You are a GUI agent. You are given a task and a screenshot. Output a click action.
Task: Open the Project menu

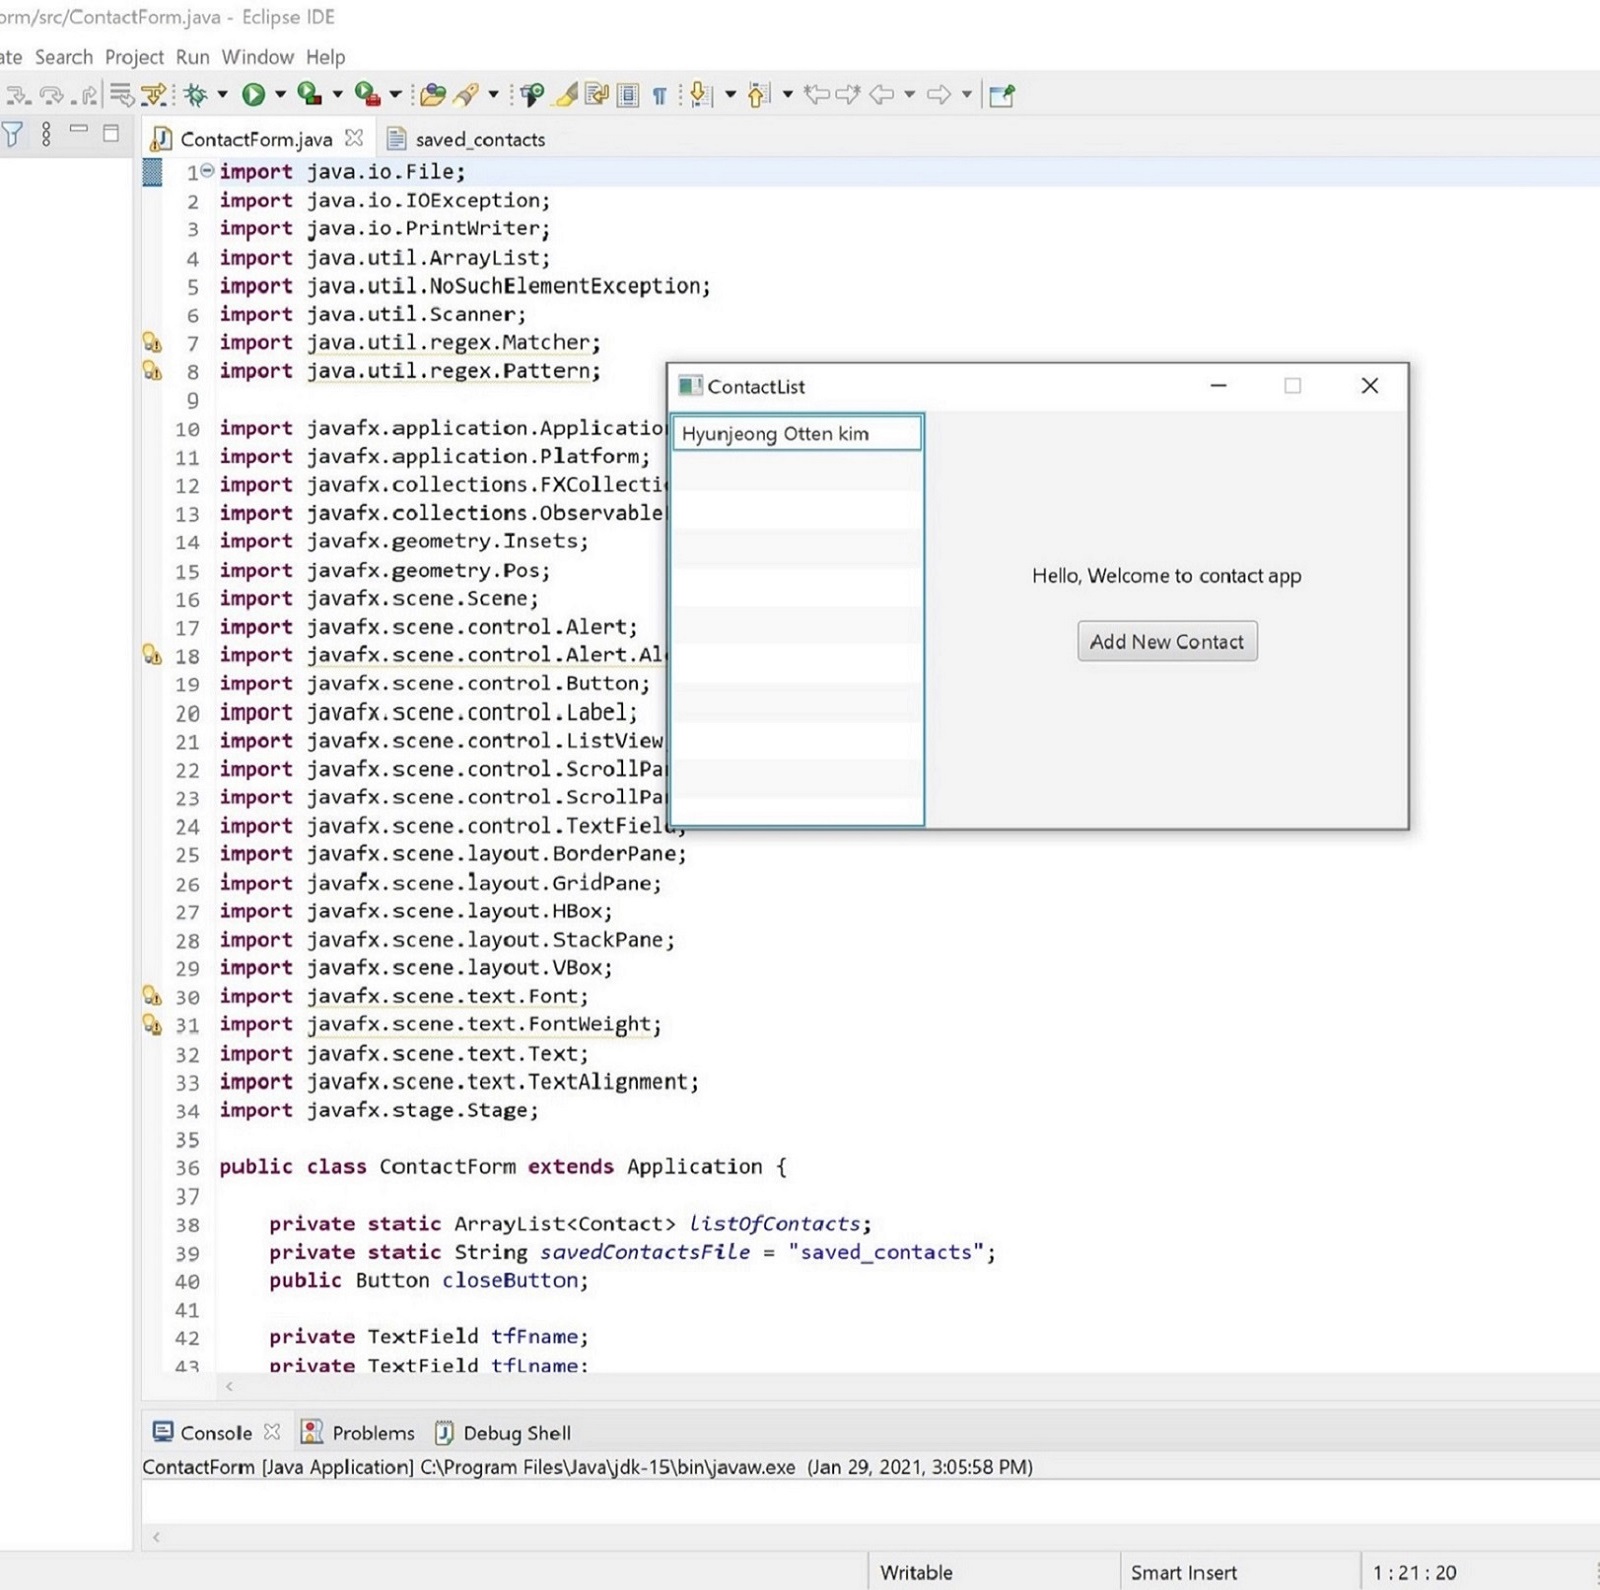click(134, 57)
